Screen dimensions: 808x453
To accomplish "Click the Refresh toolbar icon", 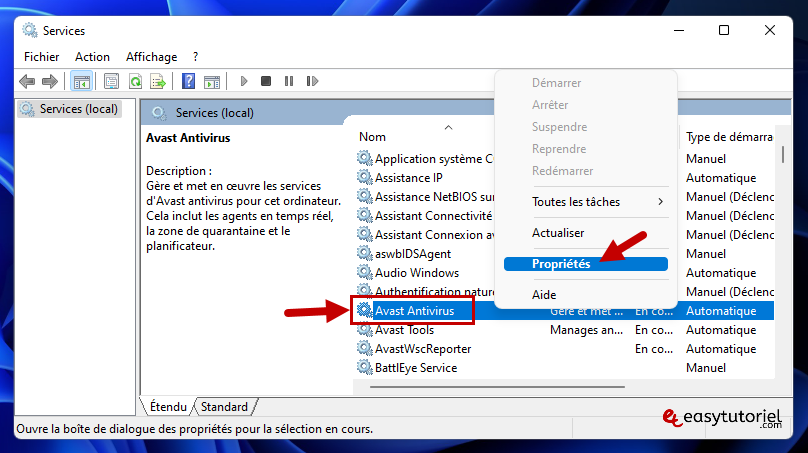I will click(136, 81).
